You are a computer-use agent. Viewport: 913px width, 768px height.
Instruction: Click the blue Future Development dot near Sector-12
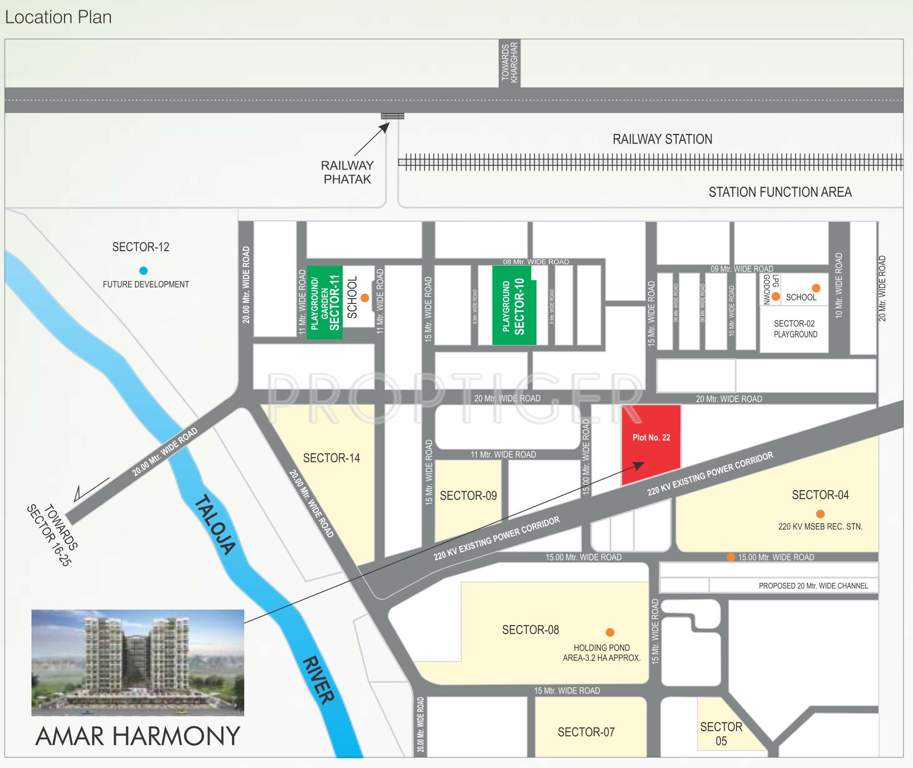(142, 269)
